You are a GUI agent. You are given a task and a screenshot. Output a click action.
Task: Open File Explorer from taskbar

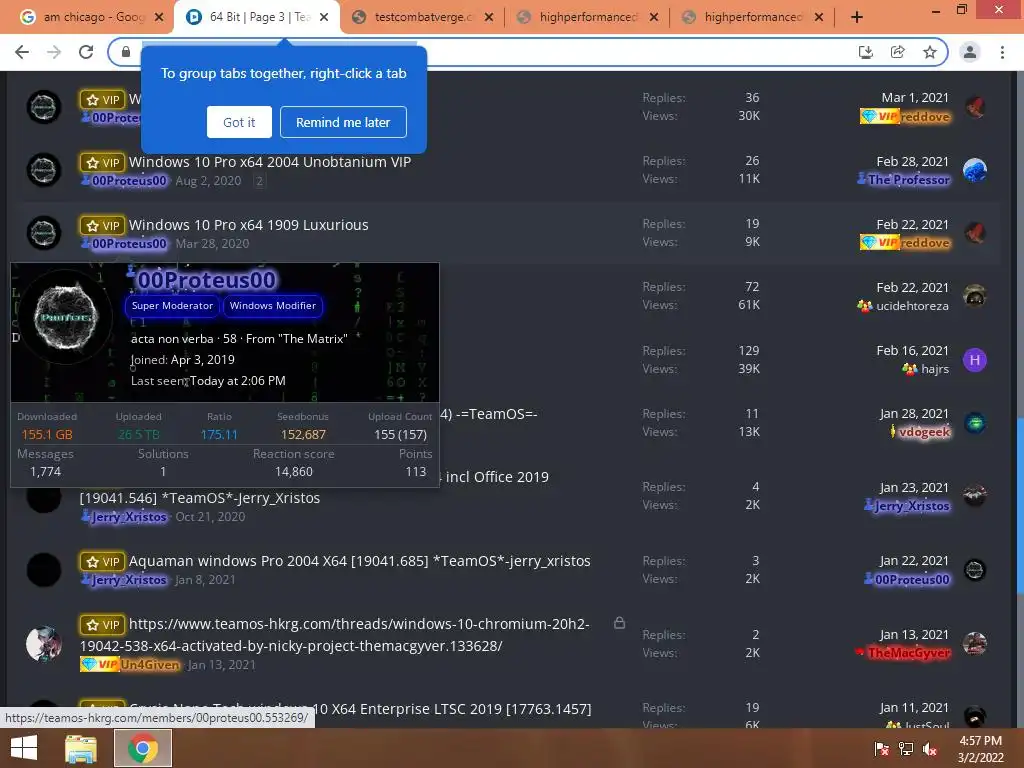81,748
